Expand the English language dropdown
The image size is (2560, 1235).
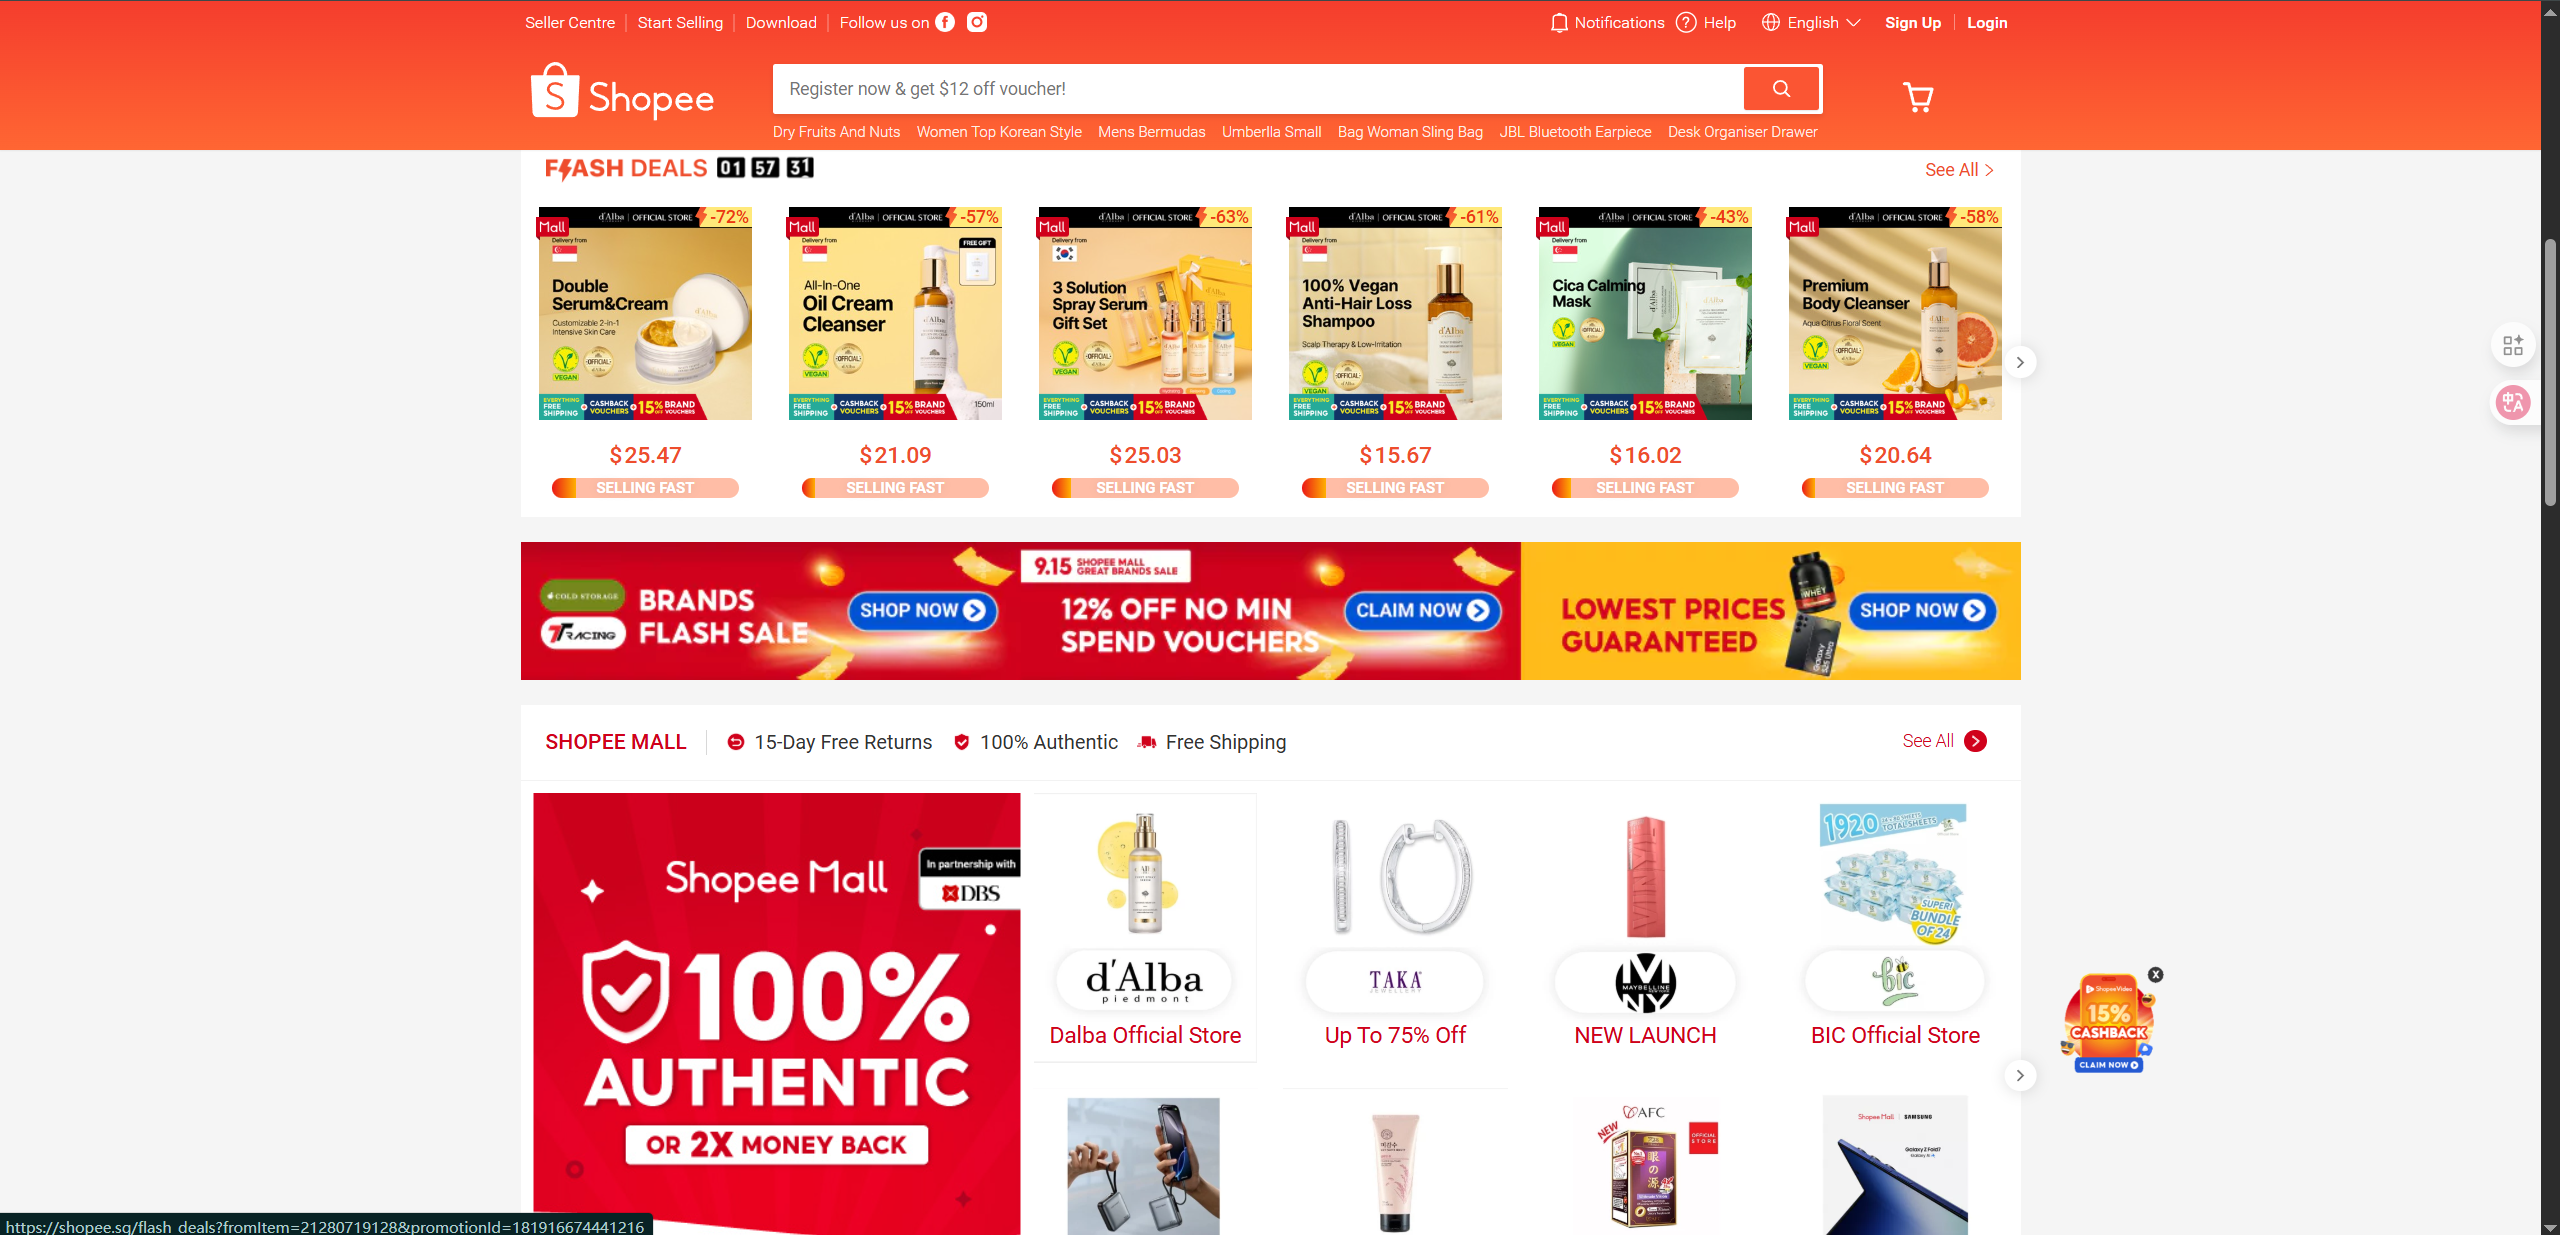1811,22
